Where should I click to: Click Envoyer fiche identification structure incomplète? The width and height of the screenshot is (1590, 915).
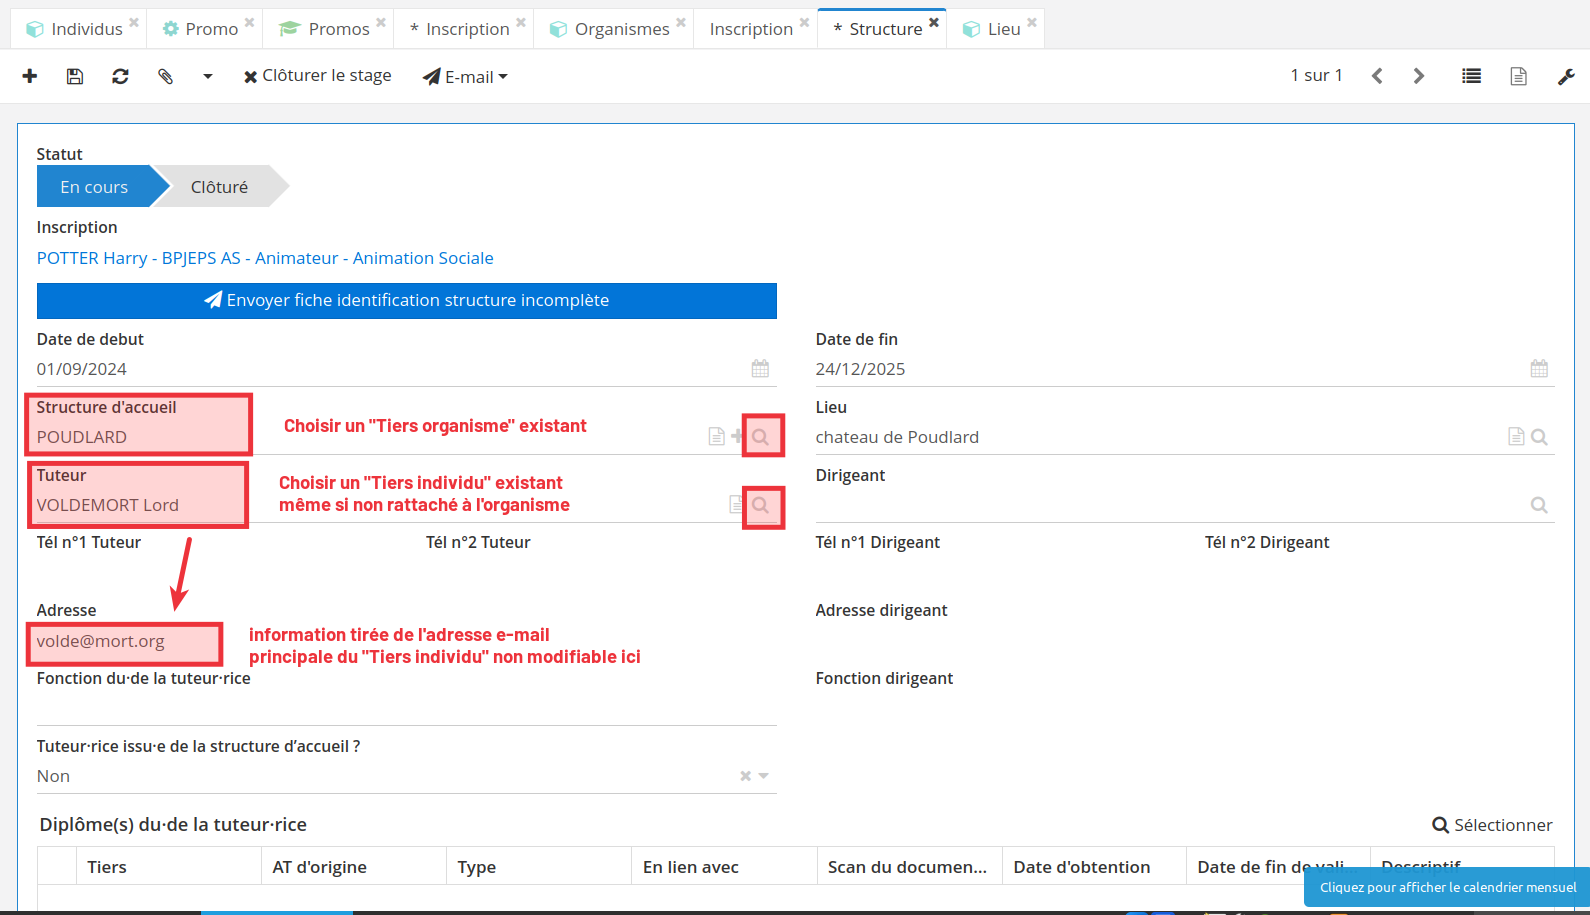click(x=407, y=300)
